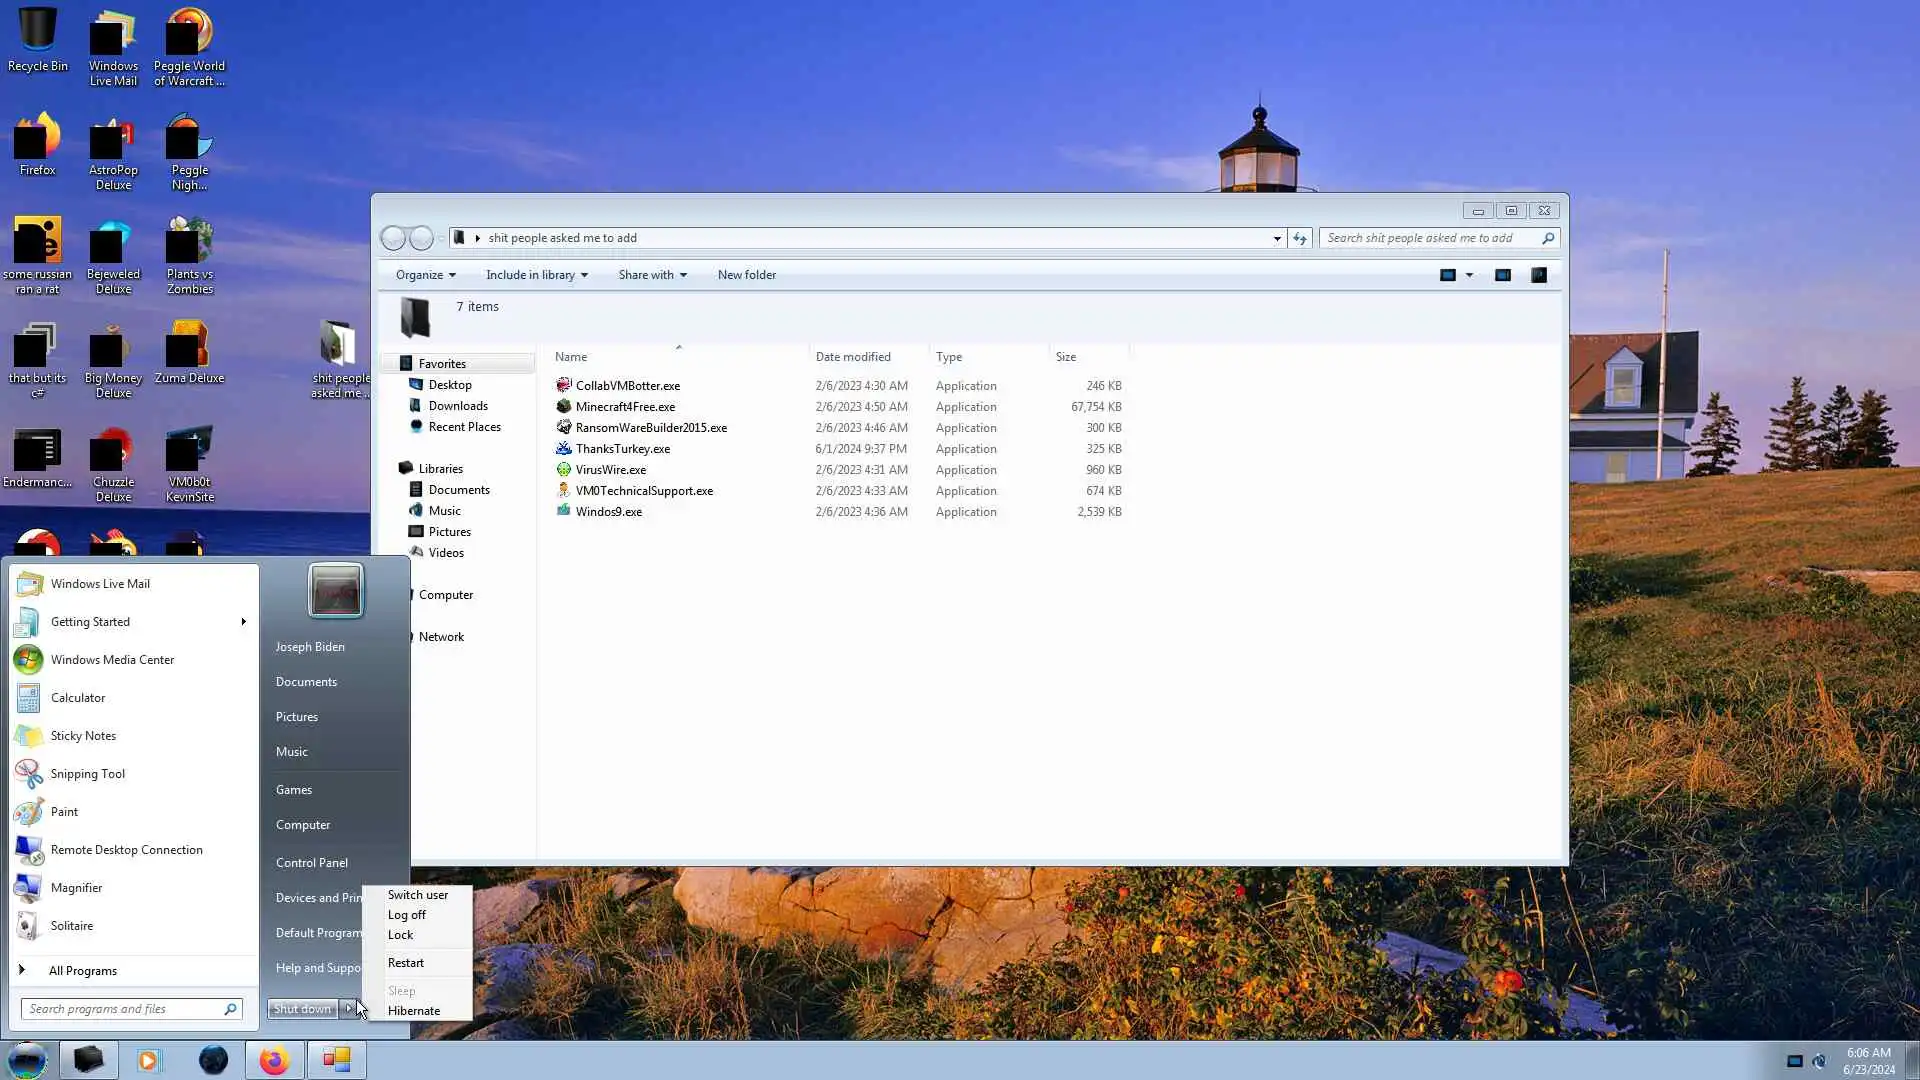The height and width of the screenshot is (1080, 1920).
Task: Expand the Include in library dropdown
Action: 536,275
